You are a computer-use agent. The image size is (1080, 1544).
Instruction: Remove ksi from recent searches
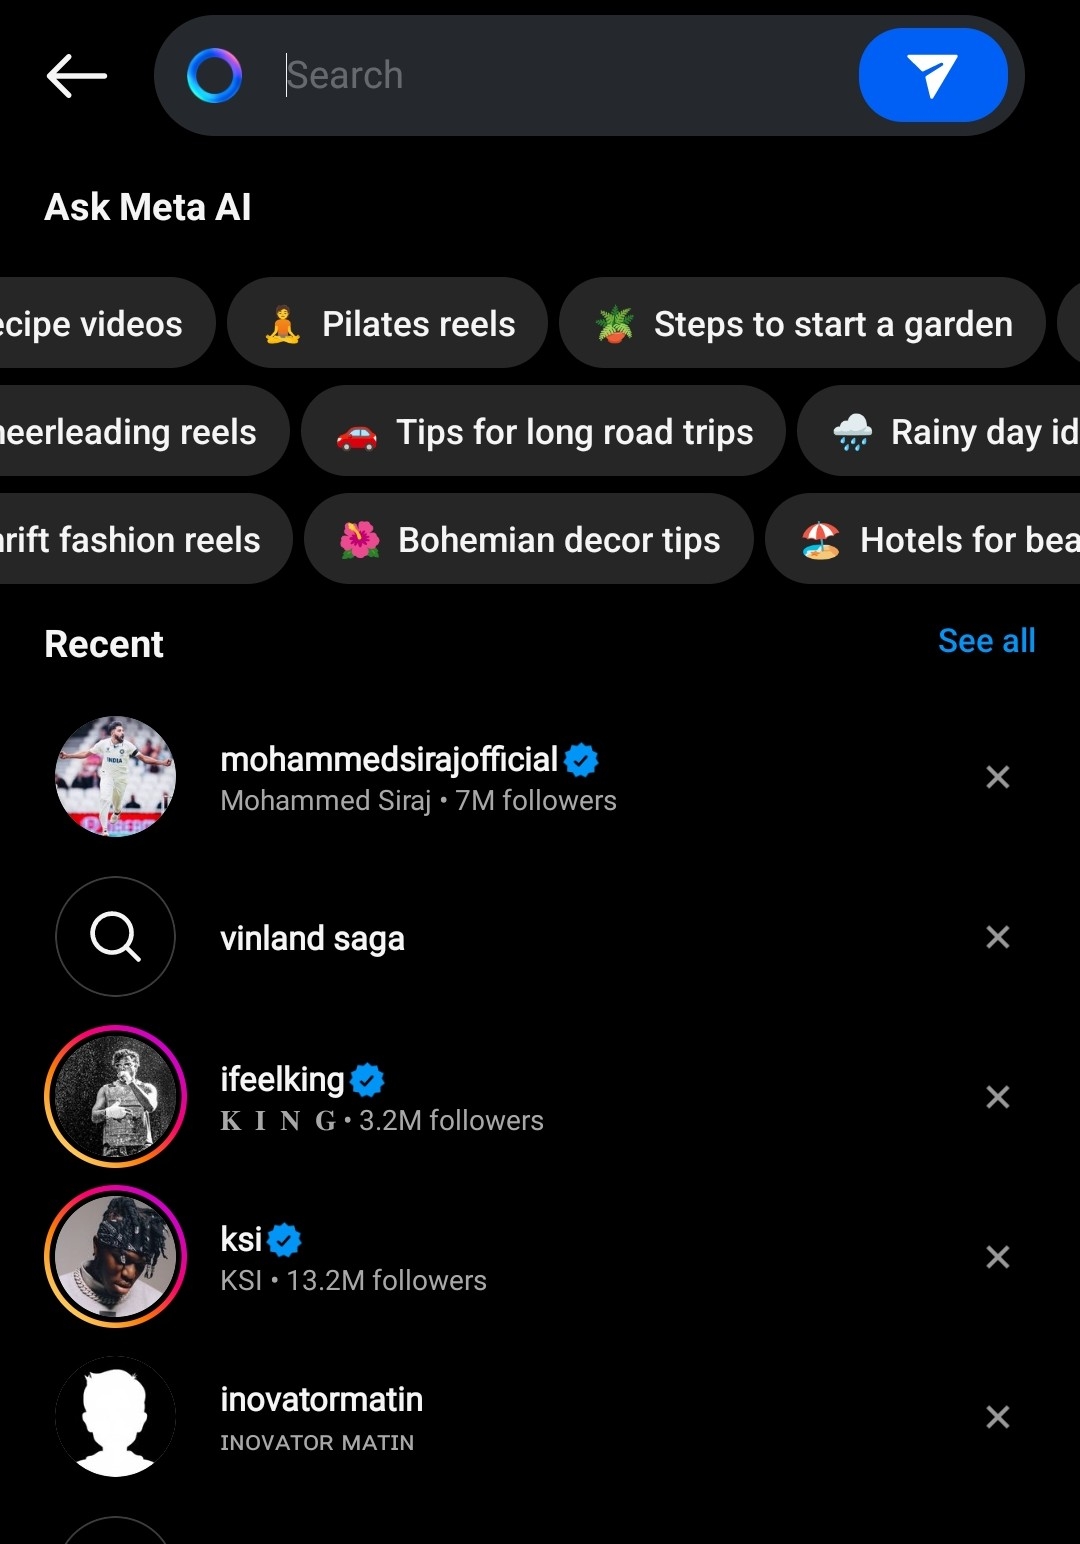[997, 1257]
